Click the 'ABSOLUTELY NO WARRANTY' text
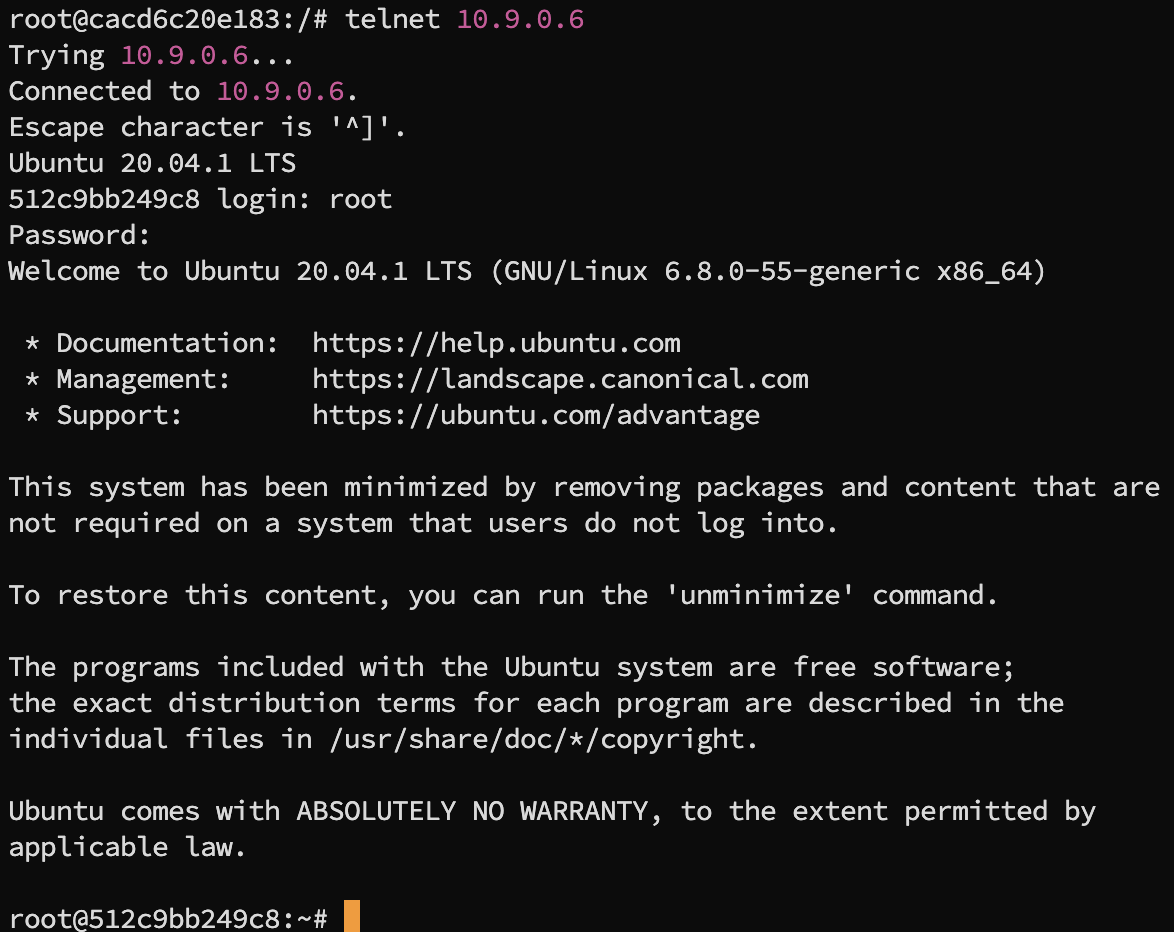 tap(472, 811)
